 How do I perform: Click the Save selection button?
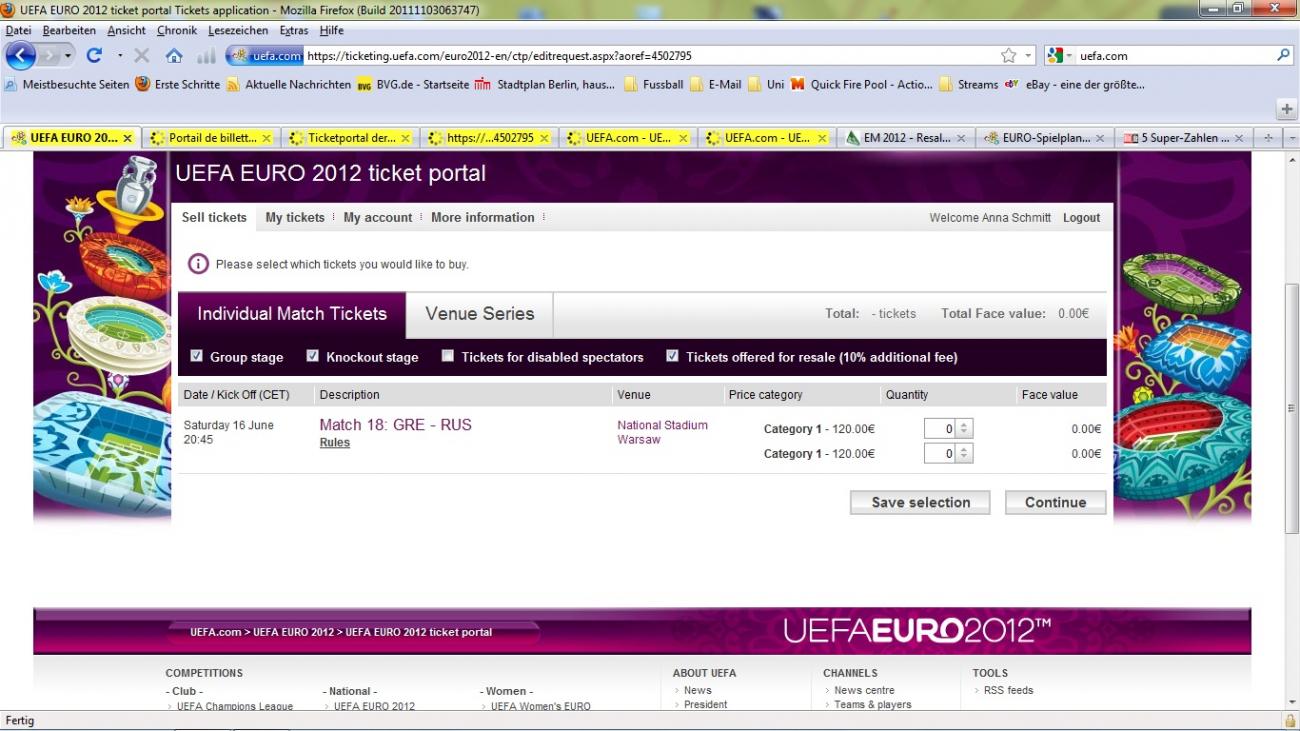[920, 502]
